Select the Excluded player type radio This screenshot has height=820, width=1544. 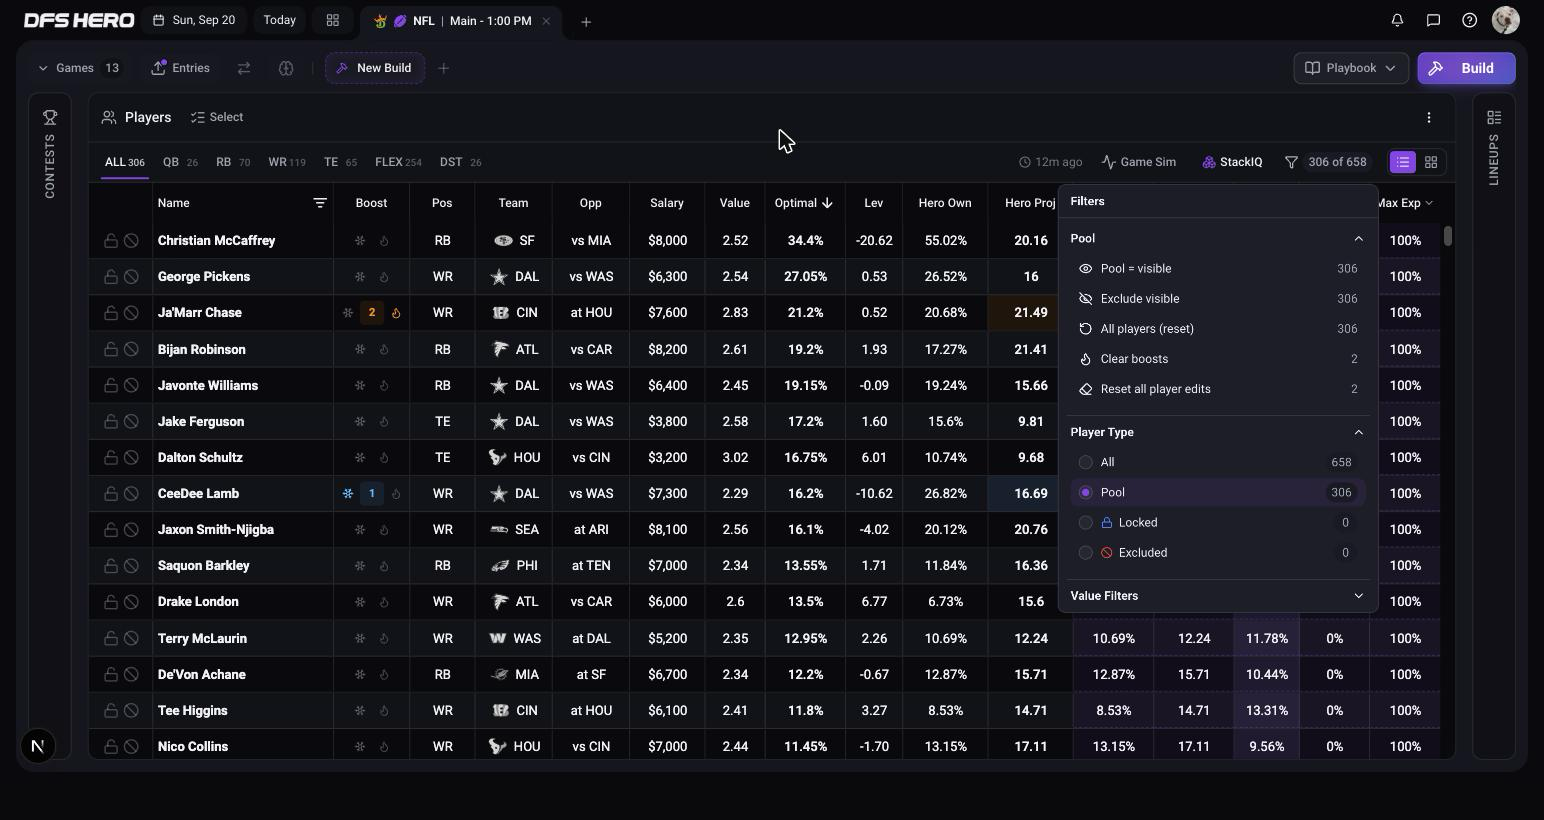click(1085, 552)
